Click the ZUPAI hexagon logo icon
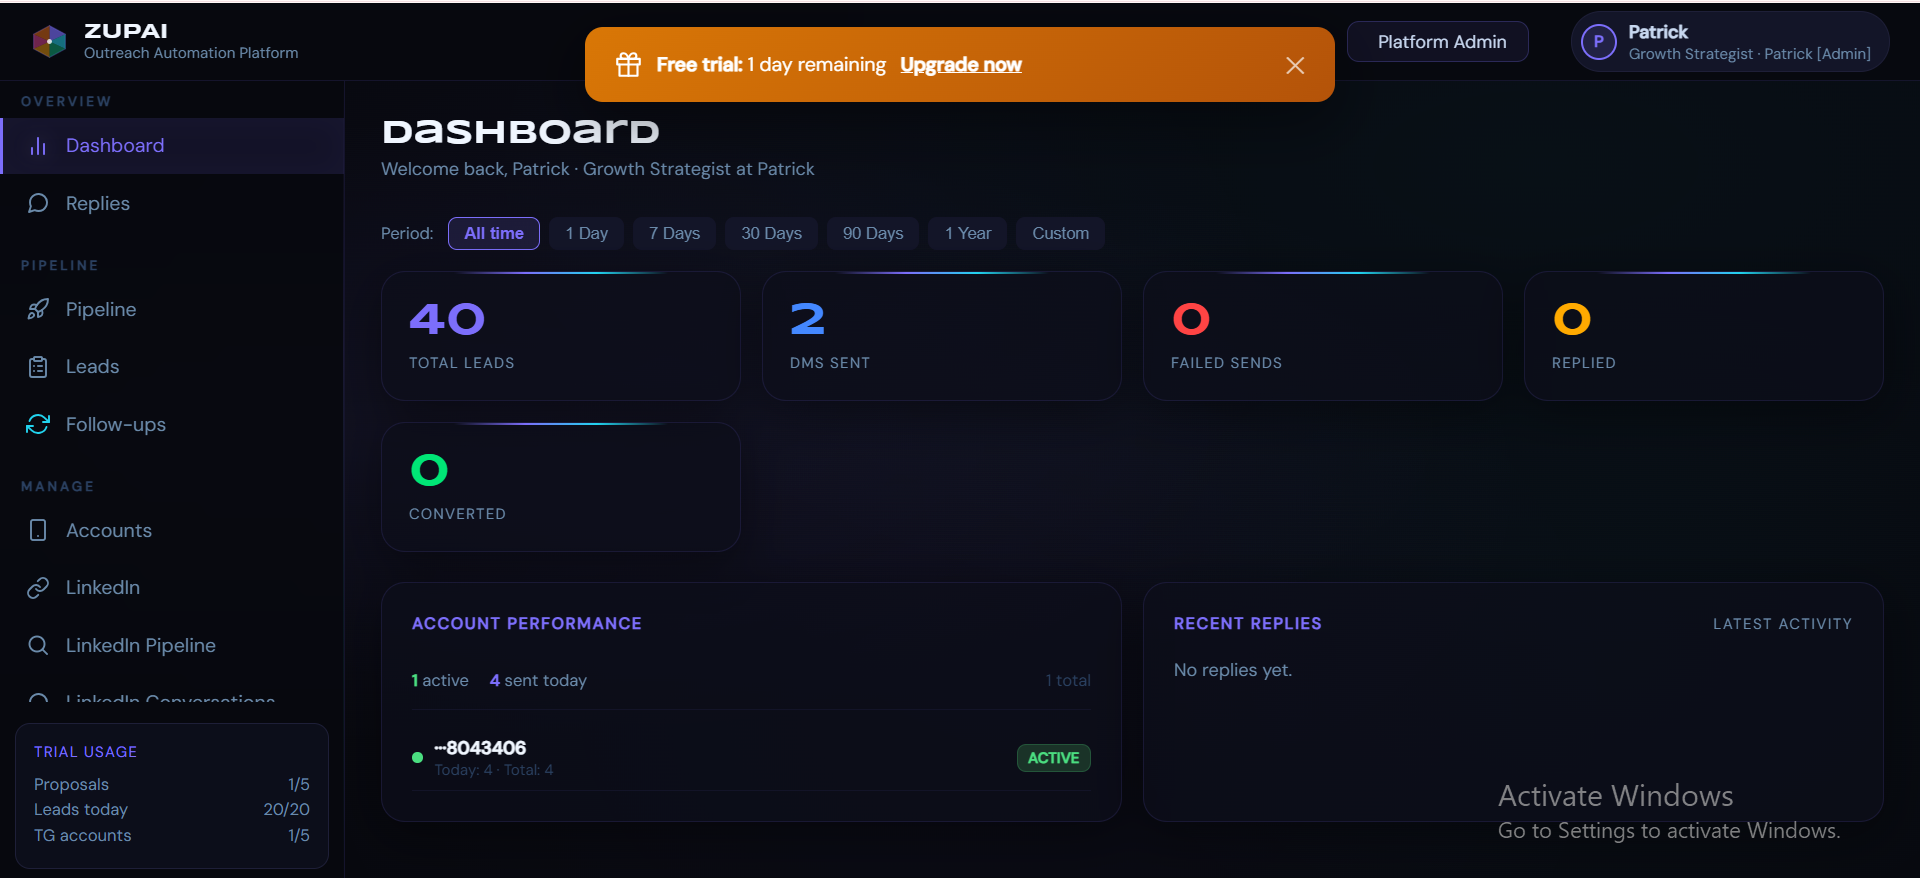The image size is (1920, 878). point(49,41)
